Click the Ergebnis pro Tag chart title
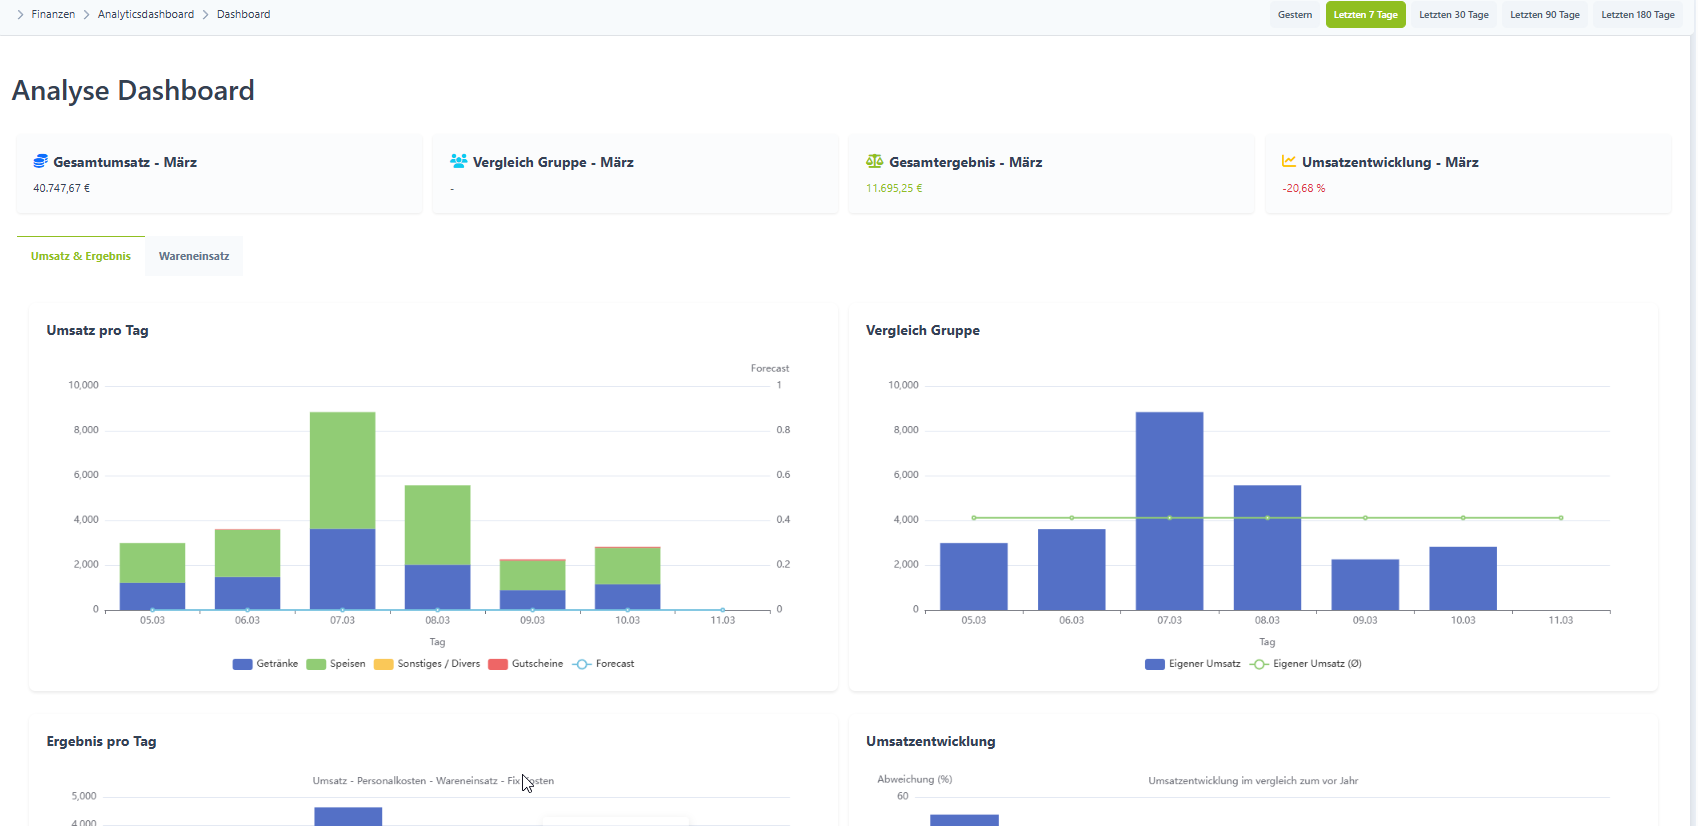 point(101,741)
